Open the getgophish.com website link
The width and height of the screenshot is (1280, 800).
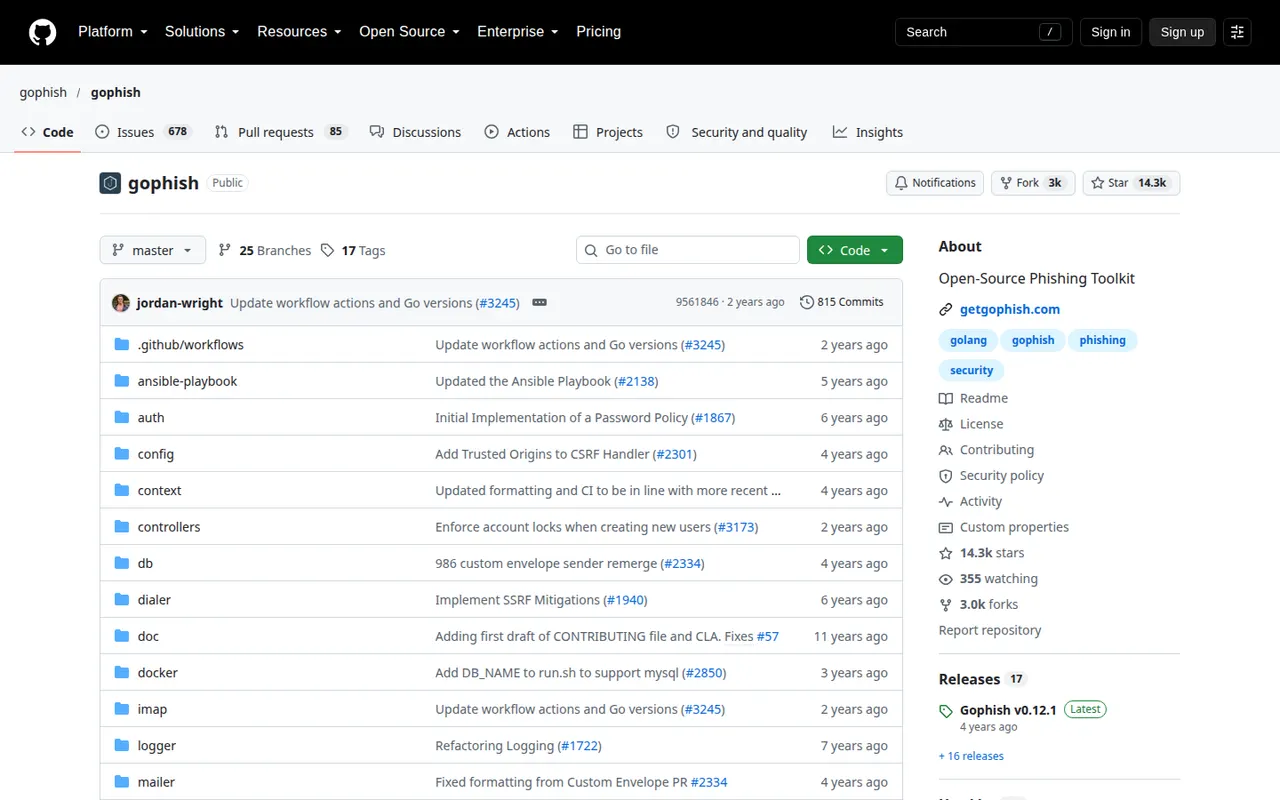point(1010,309)
